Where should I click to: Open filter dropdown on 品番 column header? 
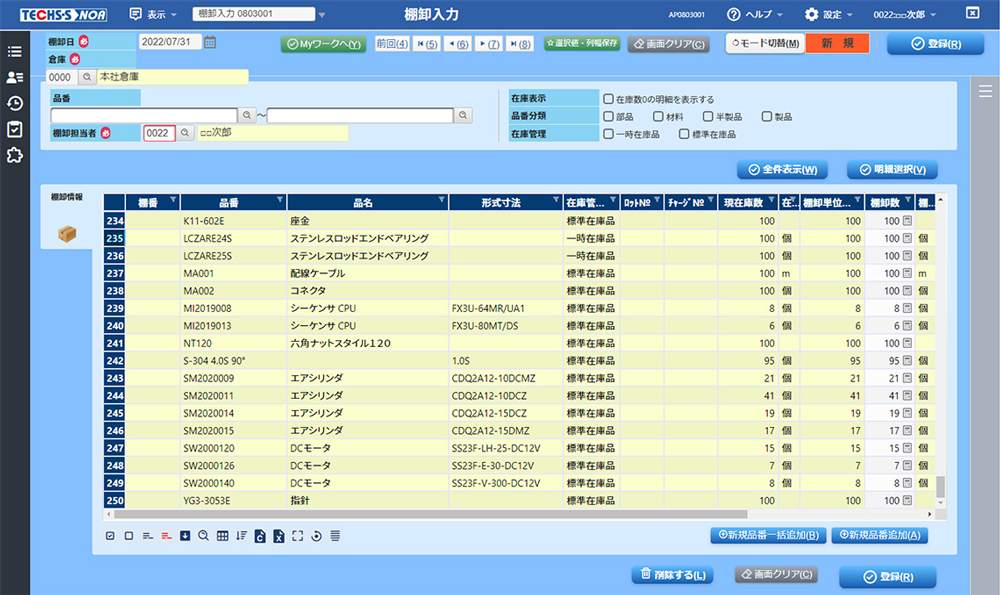coord(279,200)
